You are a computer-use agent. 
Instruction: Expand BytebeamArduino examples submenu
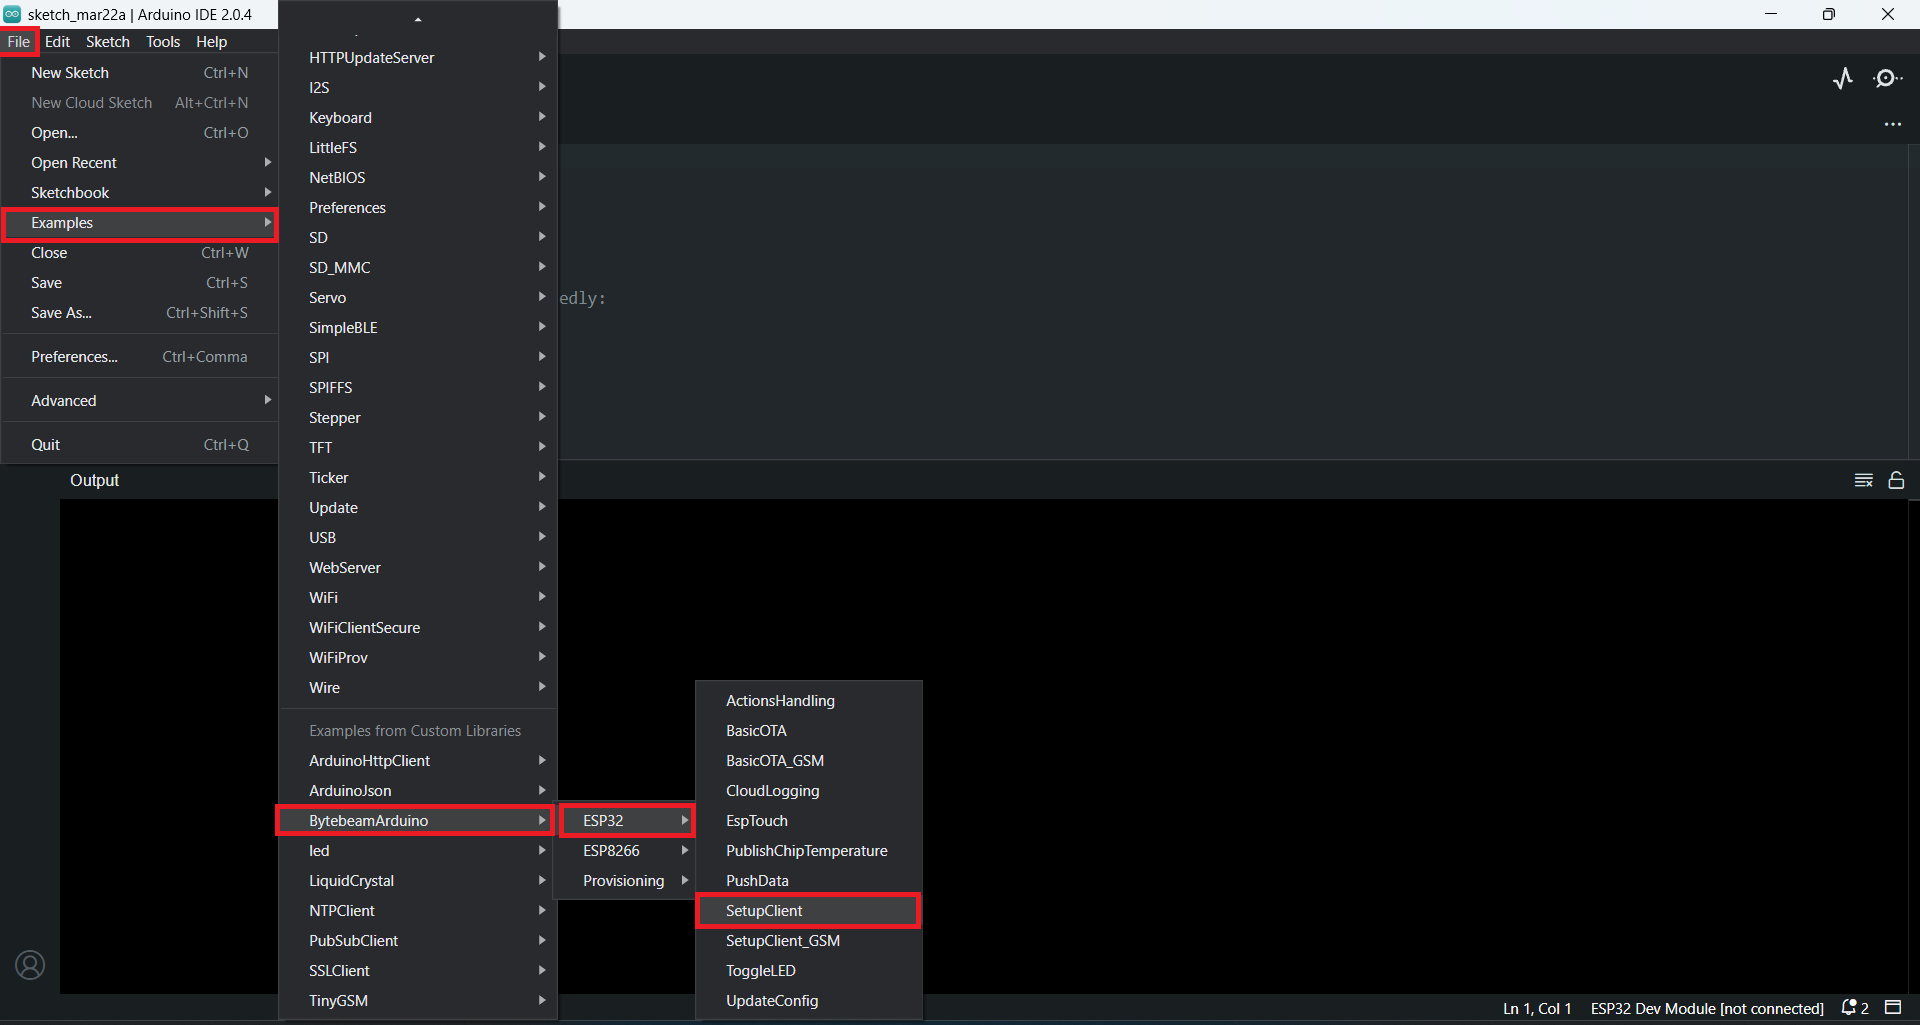coord(417,821)
